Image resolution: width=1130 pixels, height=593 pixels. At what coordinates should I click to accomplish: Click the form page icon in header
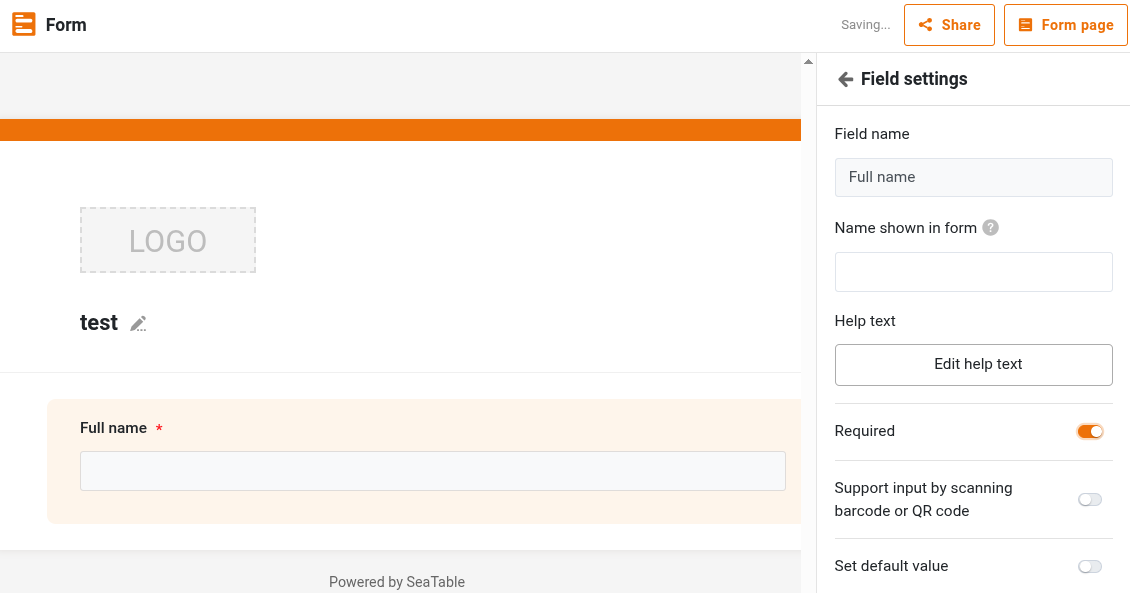pyautogui.click(x=1025, y=25)
